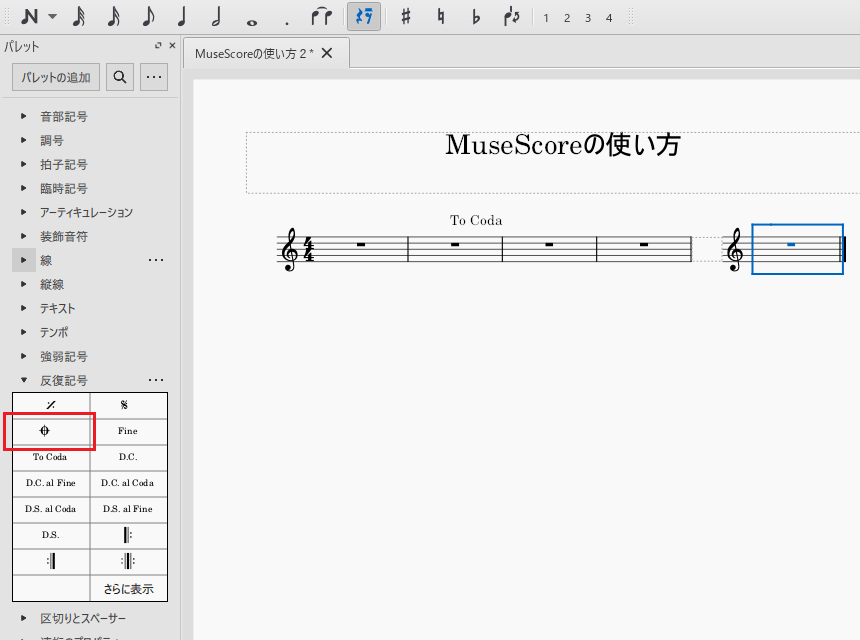Expand the 拍子記号 palette

(24, 164)
